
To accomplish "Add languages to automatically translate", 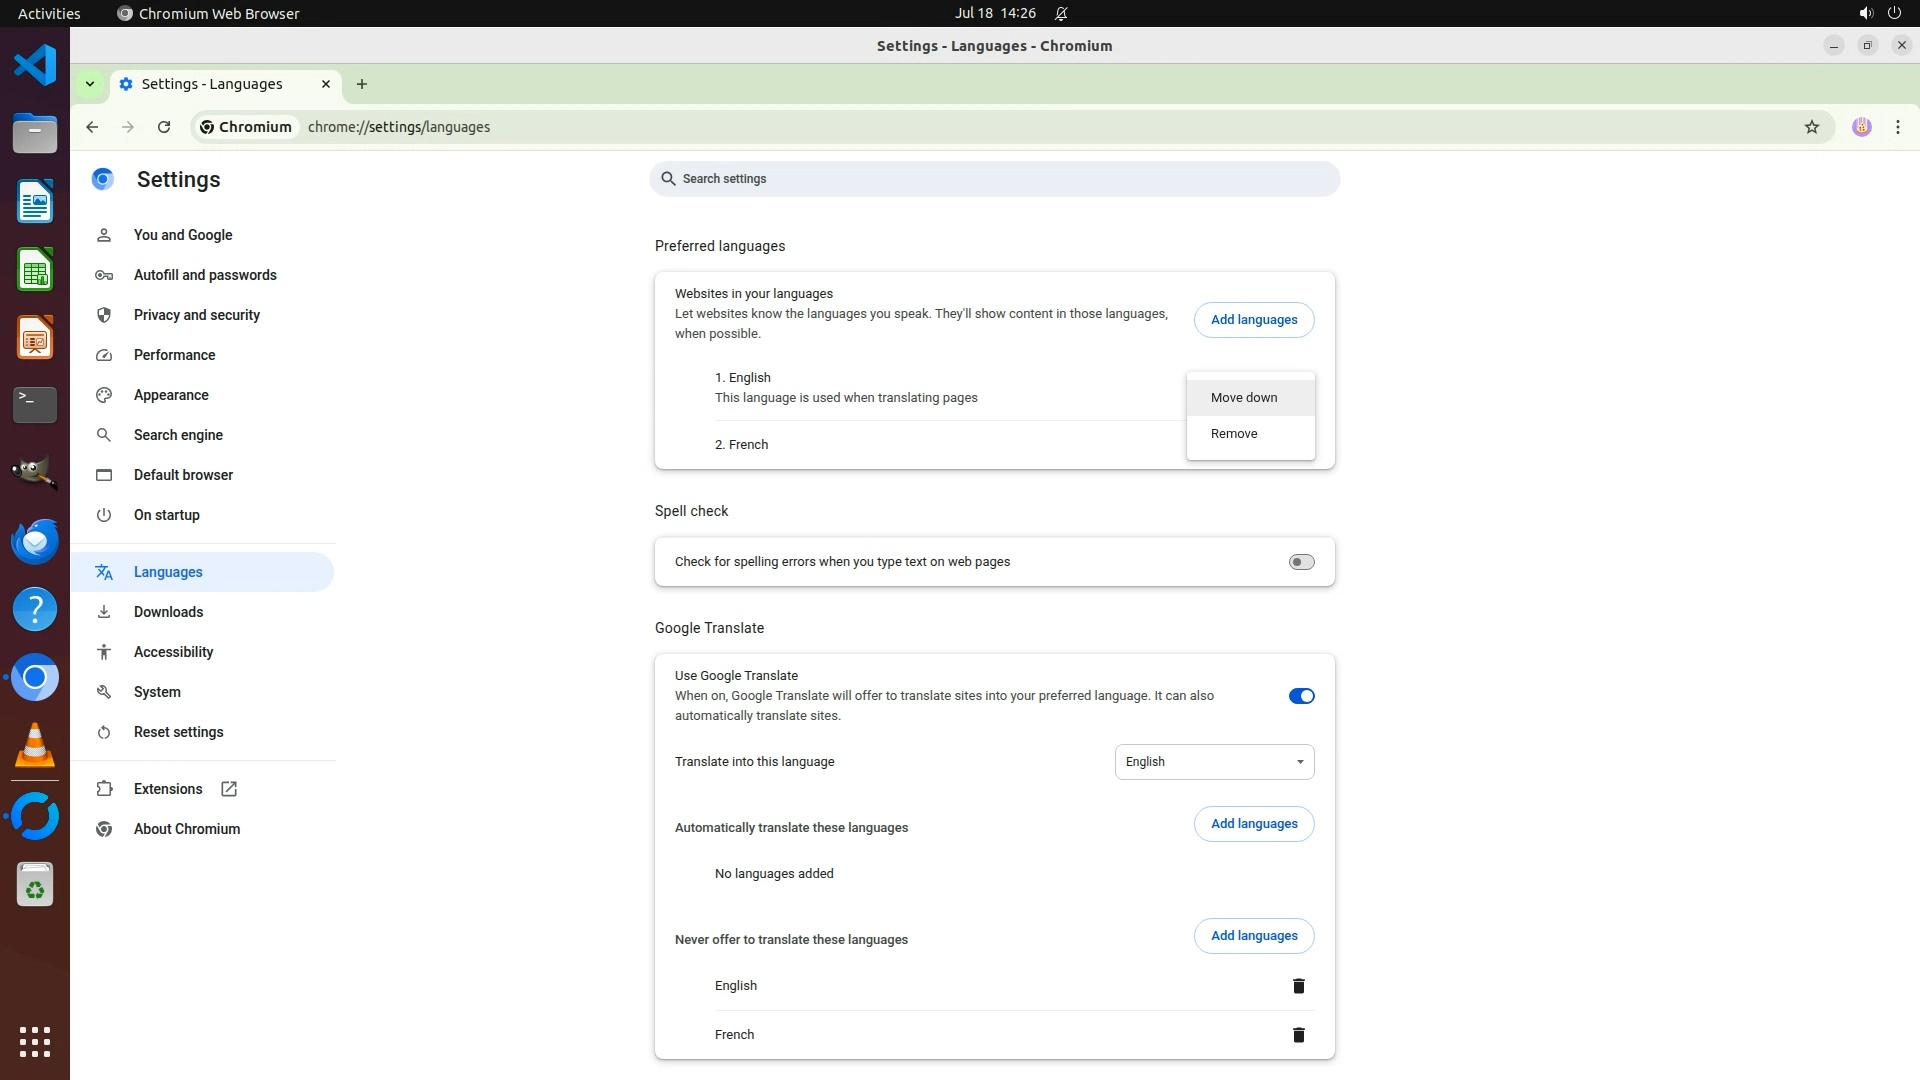I will (x=1253, y=824).
